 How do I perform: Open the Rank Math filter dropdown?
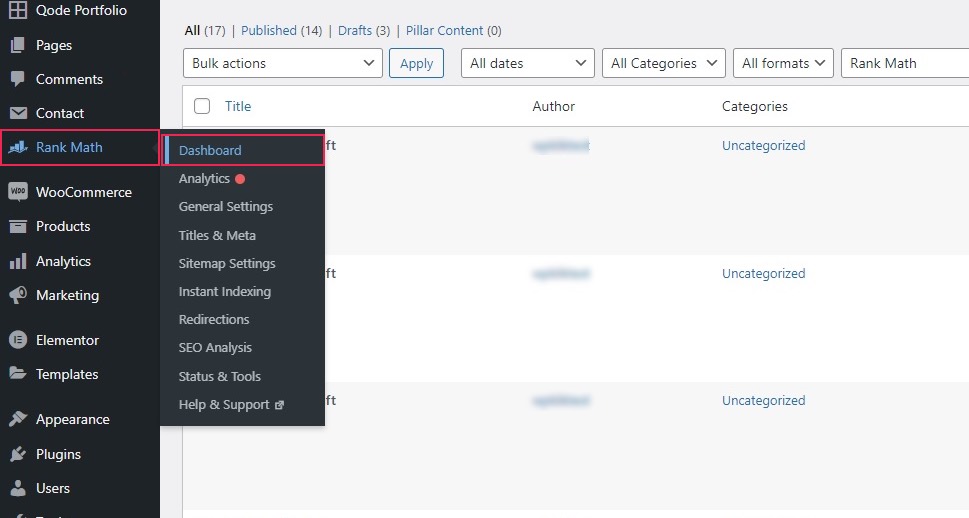pos(905,63)
